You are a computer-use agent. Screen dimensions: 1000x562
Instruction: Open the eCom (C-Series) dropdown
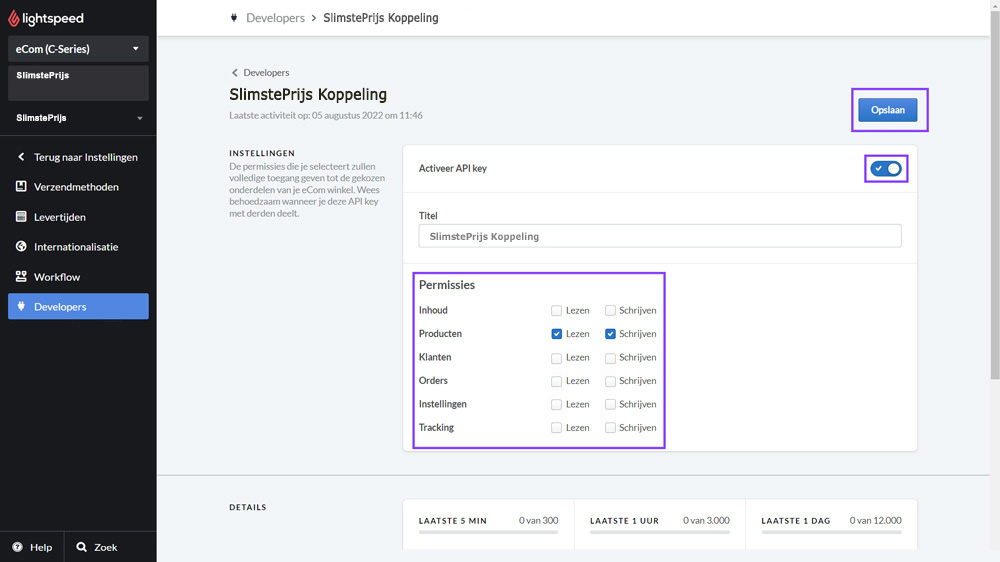pos(78,48)
